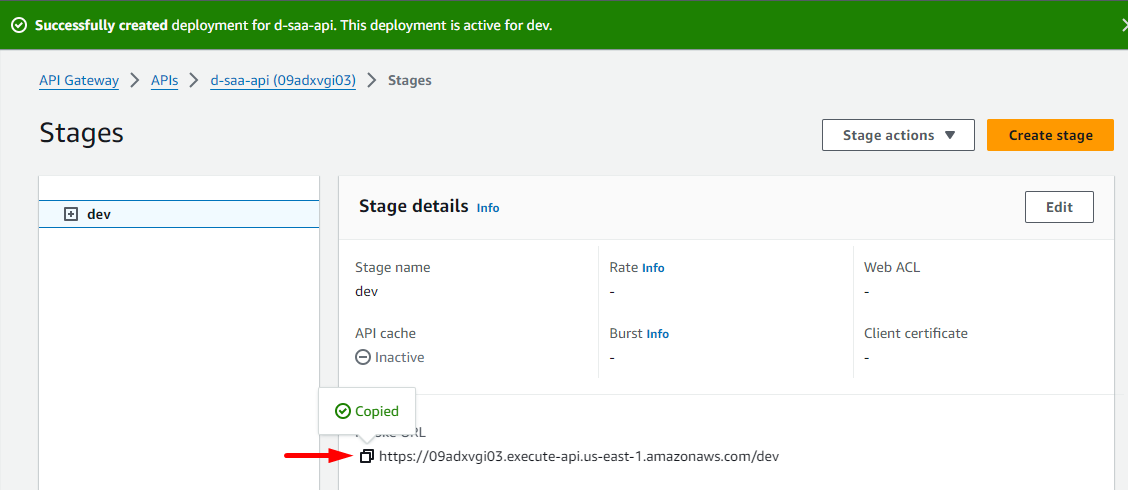Show Info for Rate setting
Viewport: 1128px width, 490px height.
653,268
